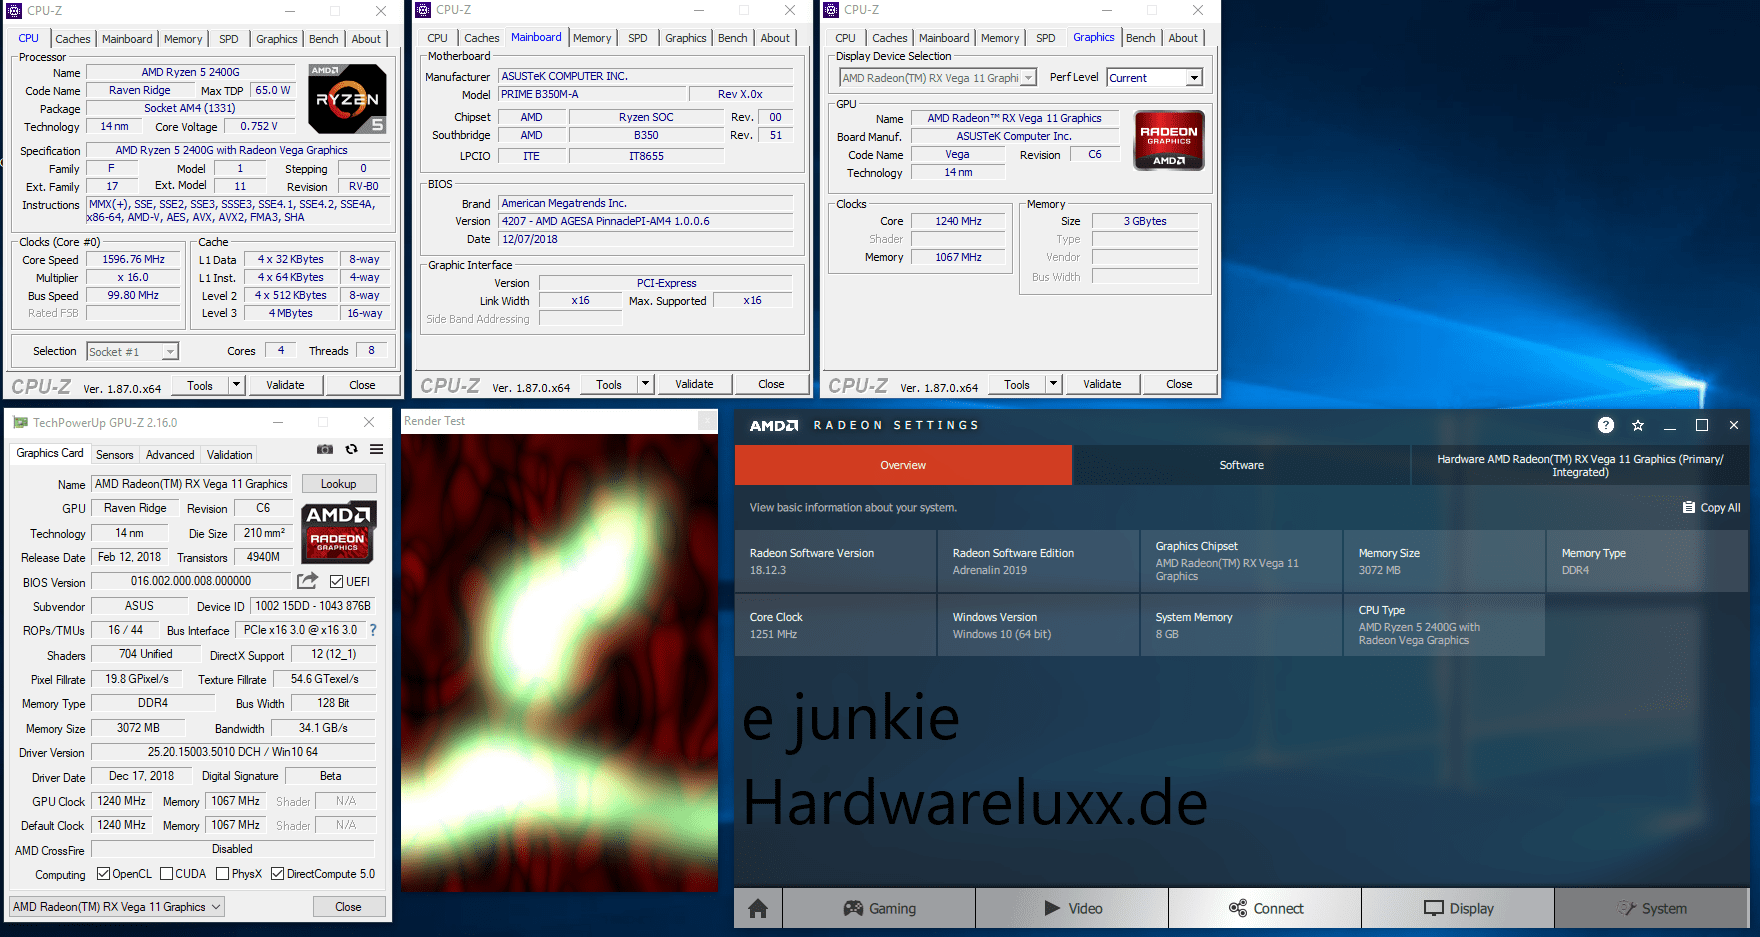The width and height of the screenshot is (1760, 937).
Task: Click the Memory Size 3072 MB tile
Action: tap(1444, 561)
